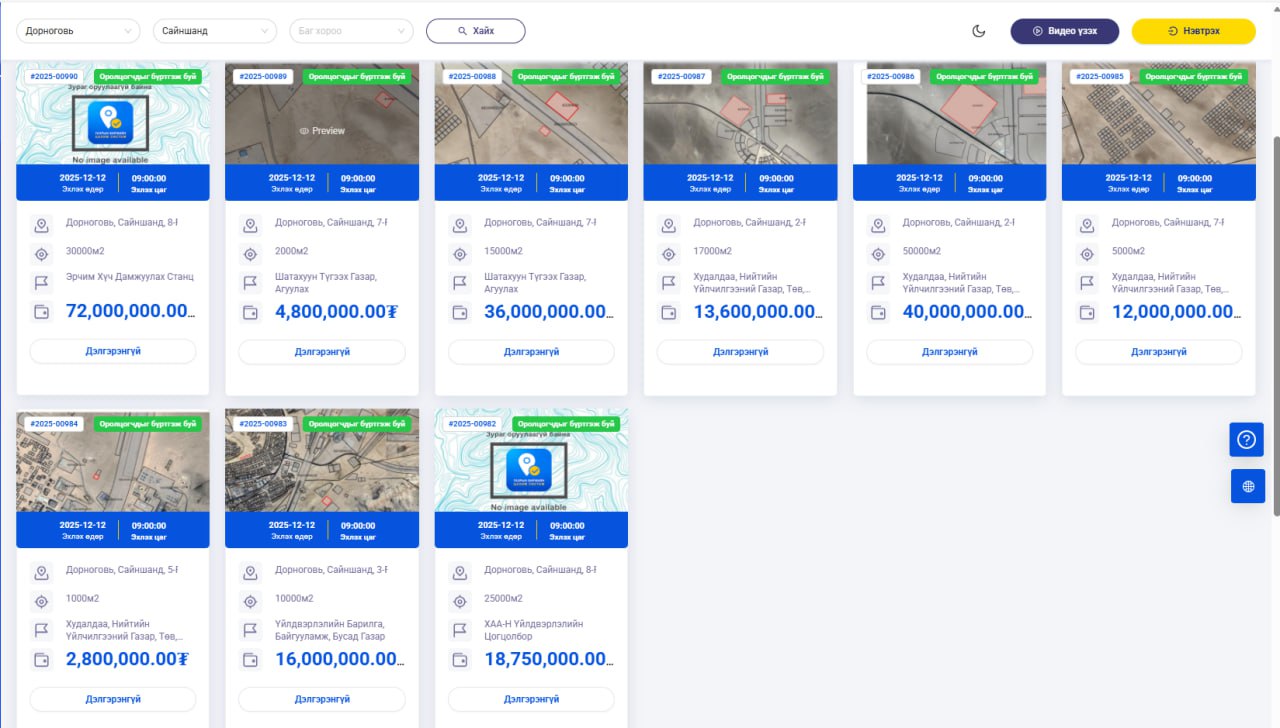The height and width of the screenshot is (728, 1280).
Task: Open the Дорноговь province dropdown
Action: pyautogui.click(x=78, y=31)
